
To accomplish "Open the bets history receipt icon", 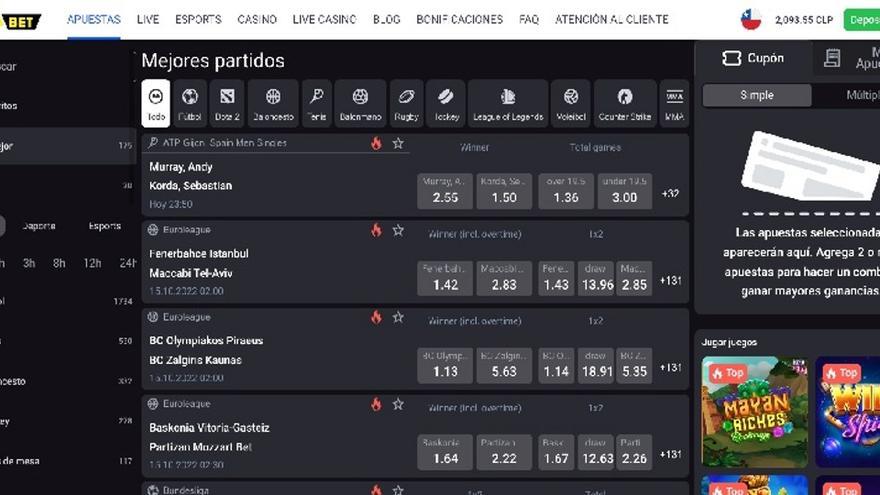I will (832, 58).
